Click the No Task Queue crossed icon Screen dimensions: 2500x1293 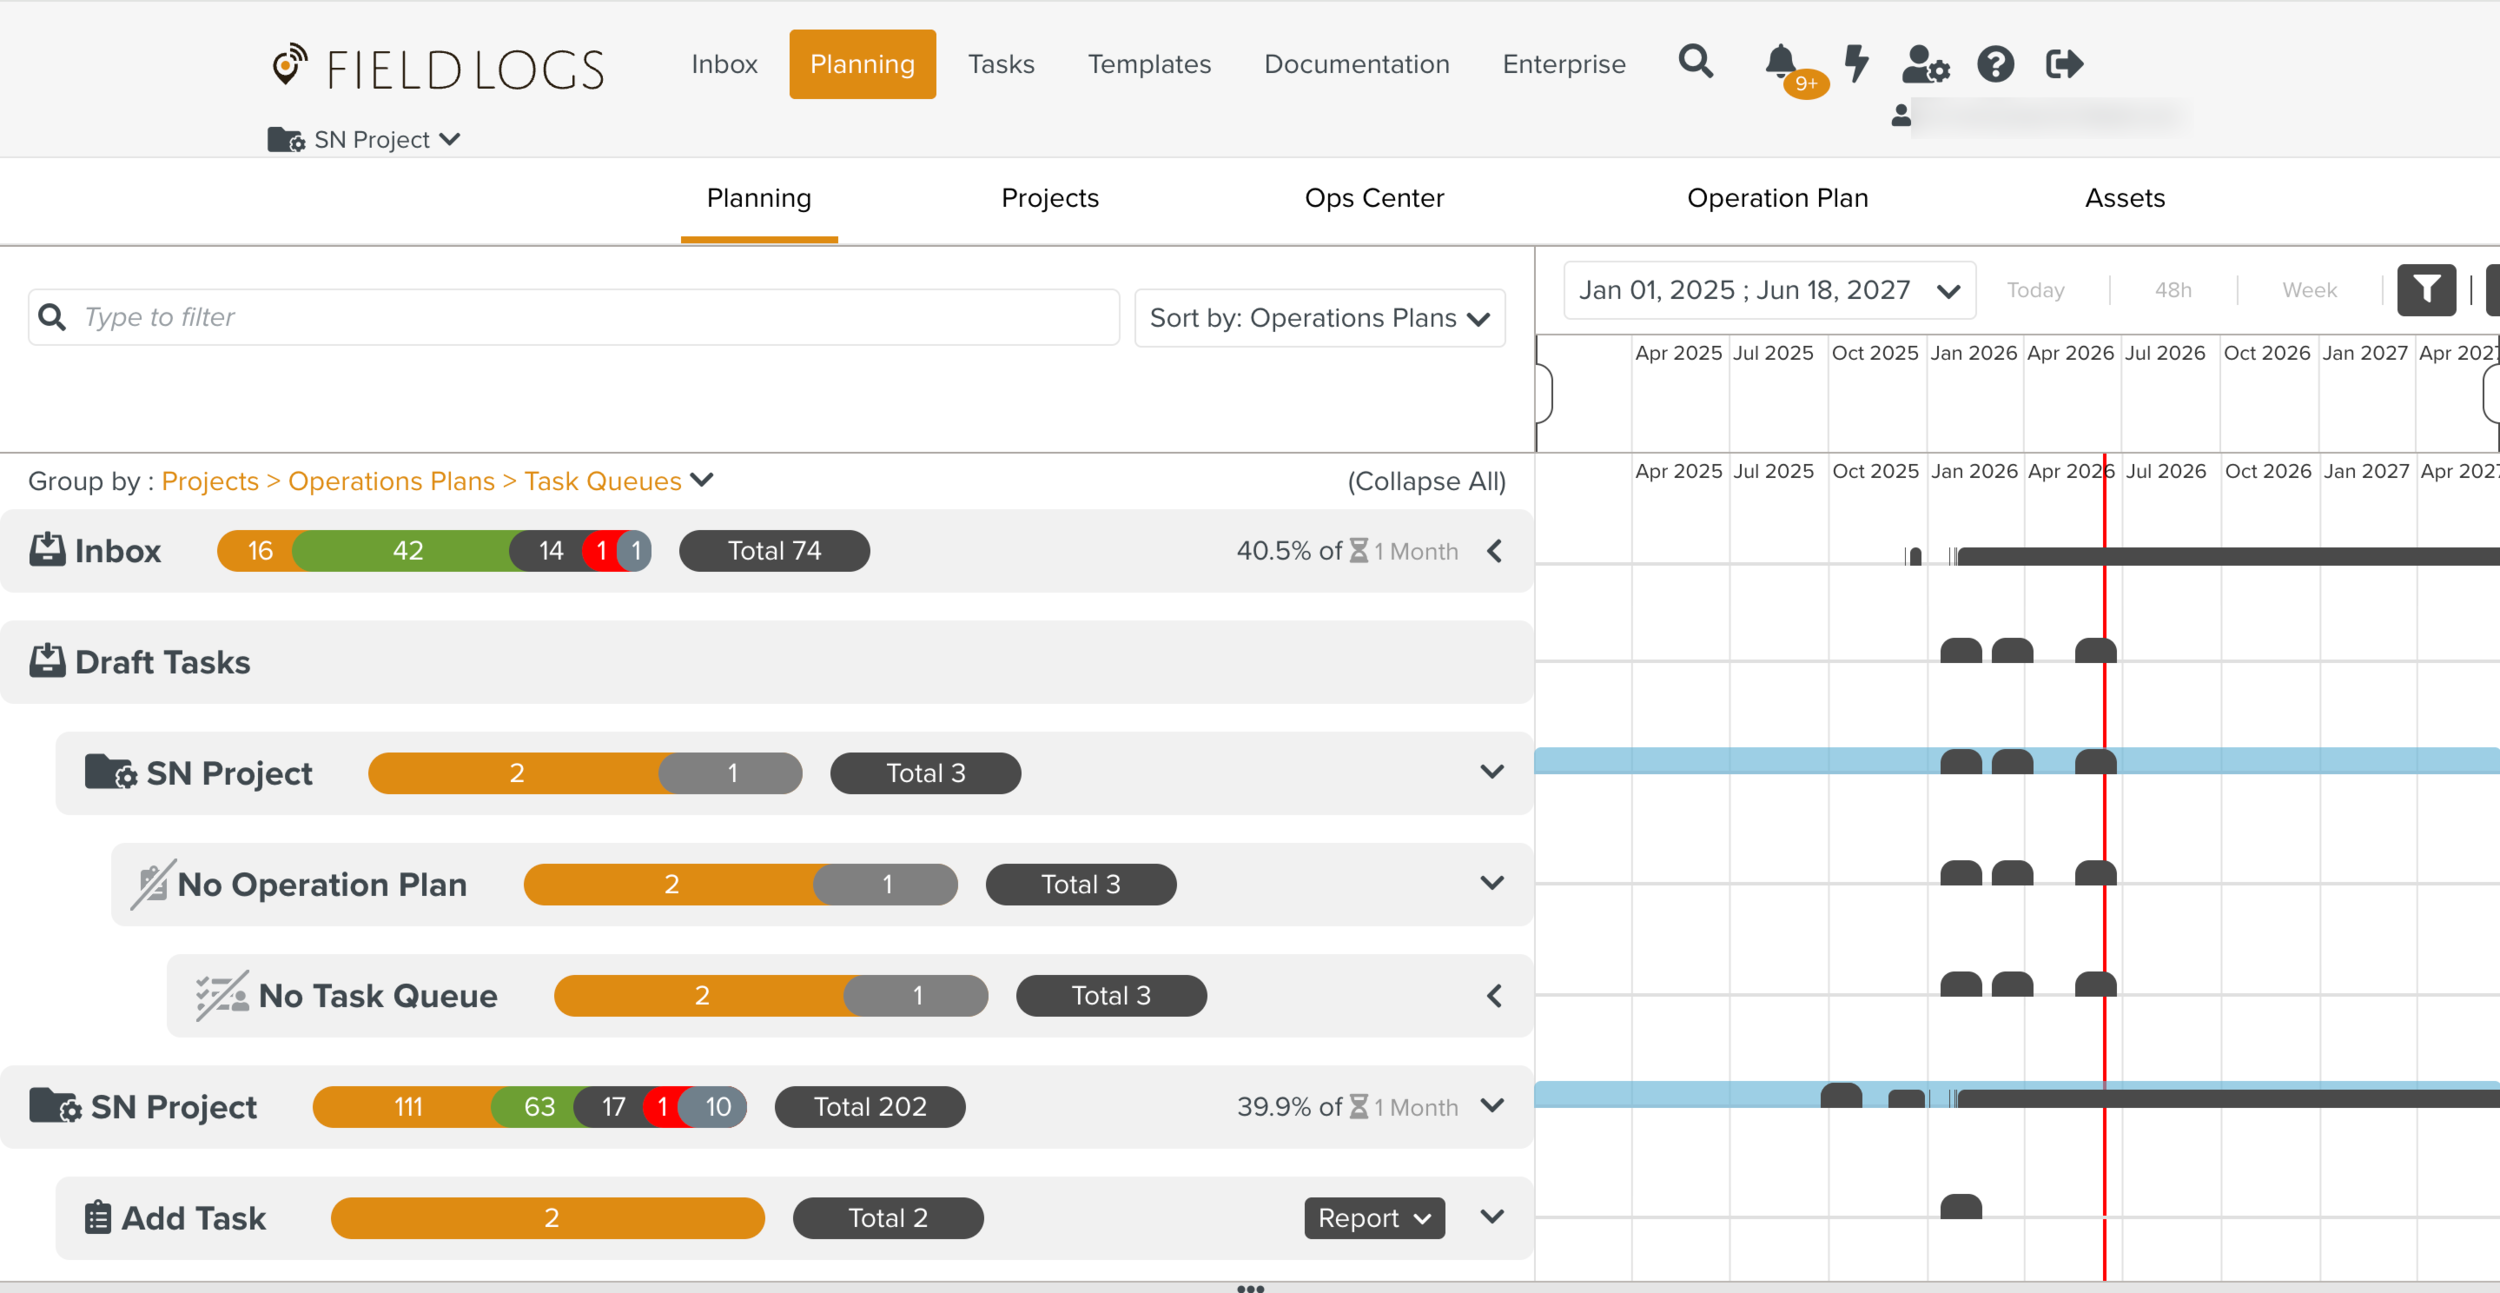coord(222,996)
